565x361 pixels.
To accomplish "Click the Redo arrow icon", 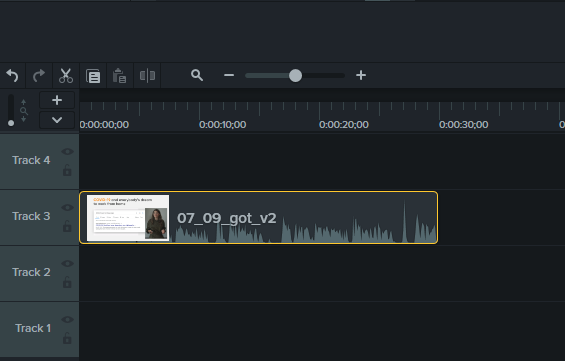I will [x=39, y=76].
